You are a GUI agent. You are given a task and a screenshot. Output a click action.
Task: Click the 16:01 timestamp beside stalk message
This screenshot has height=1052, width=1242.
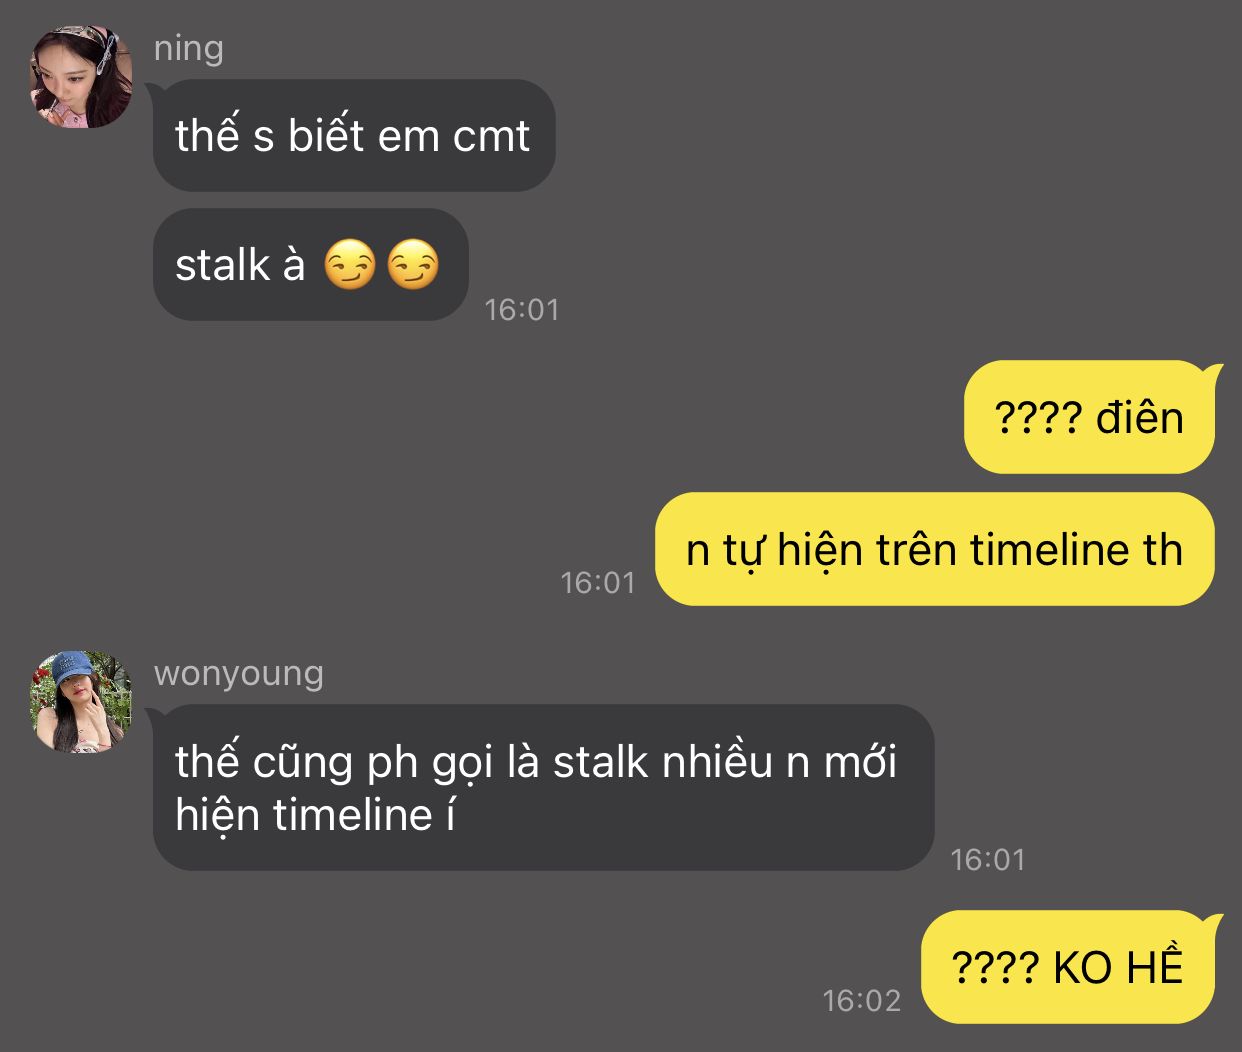click(522, 310)
